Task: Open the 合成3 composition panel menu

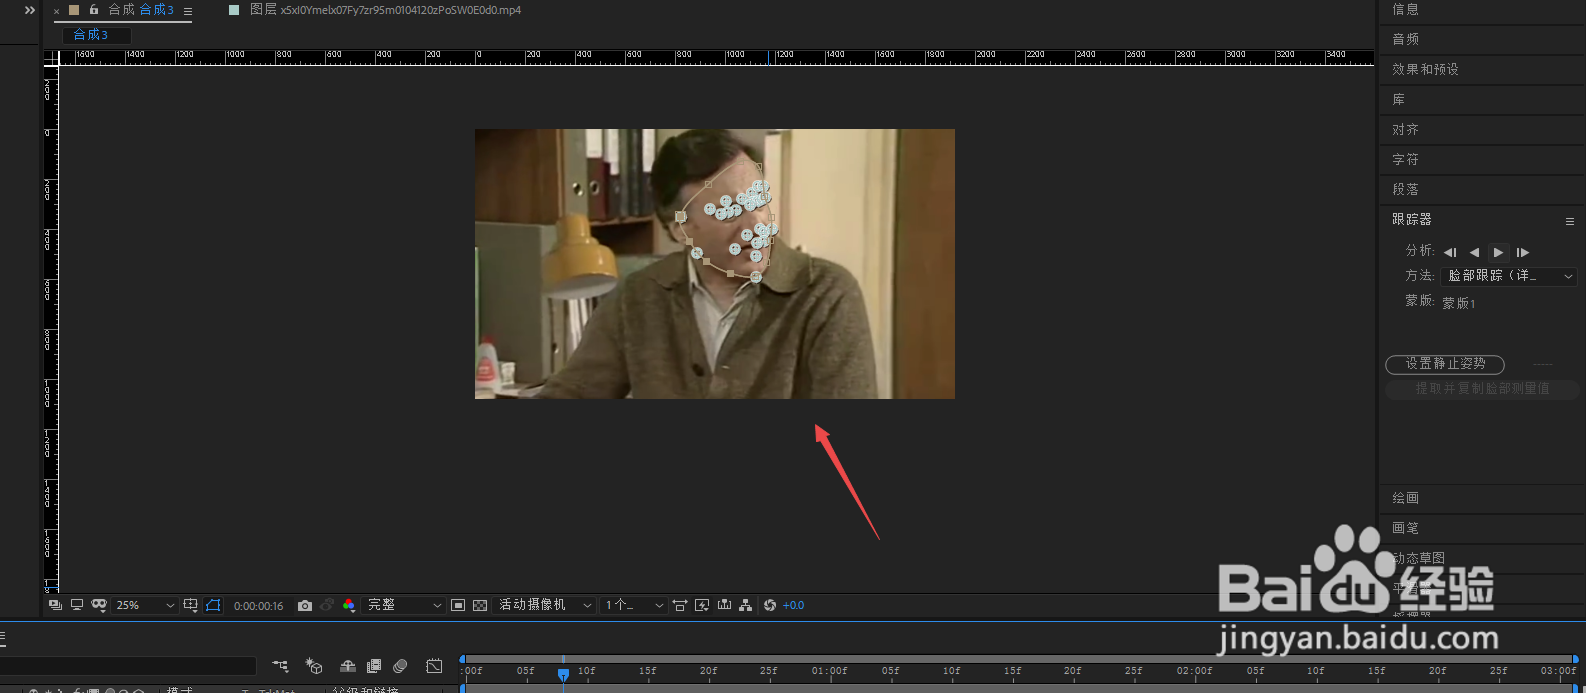Action: [187, 10]
